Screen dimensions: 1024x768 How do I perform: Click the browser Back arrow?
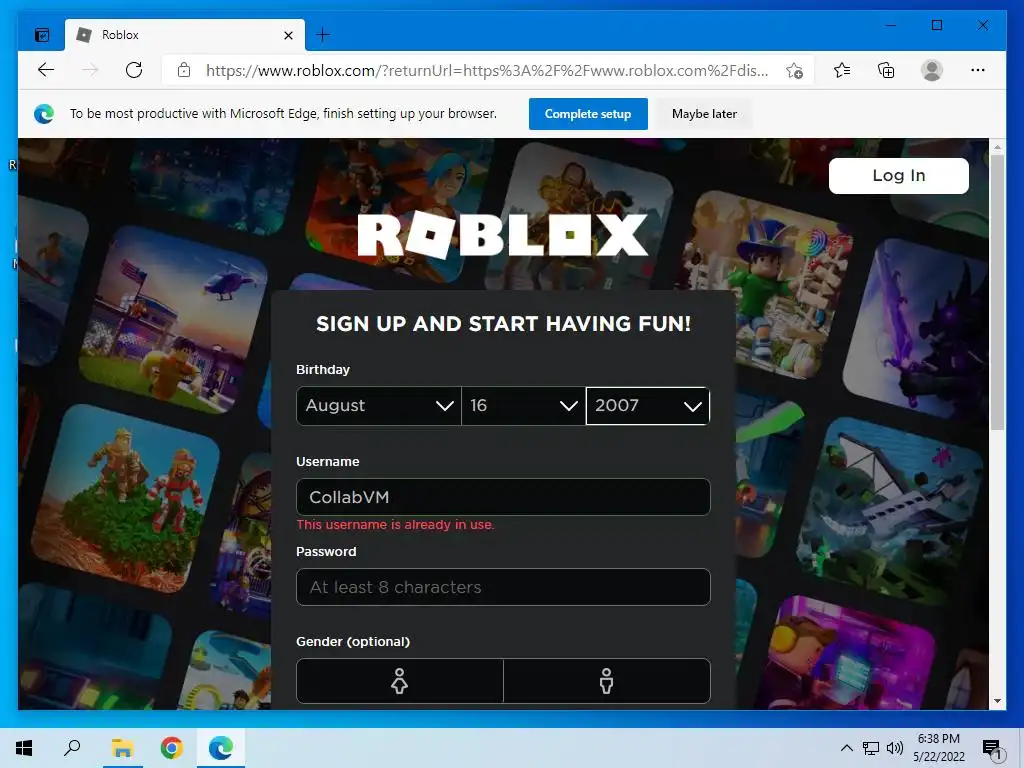[46, 70]
